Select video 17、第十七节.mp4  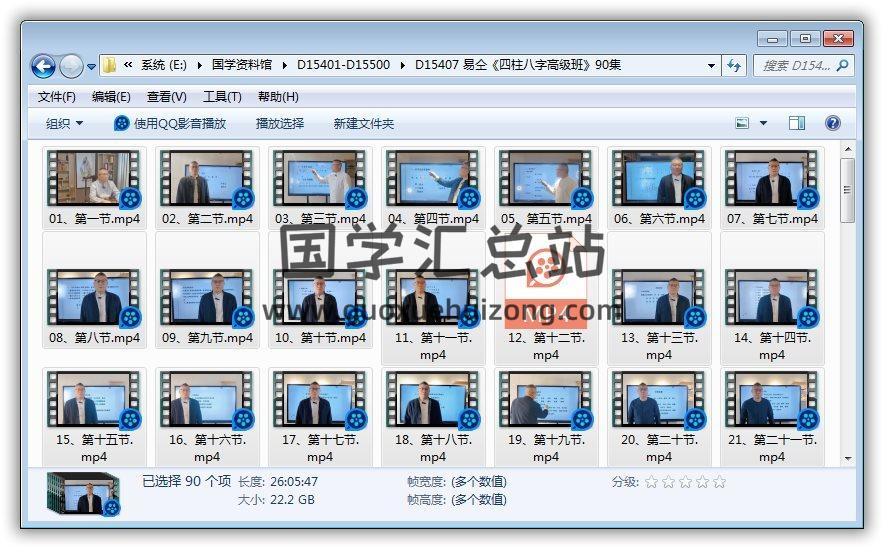[x=320, y=417]
